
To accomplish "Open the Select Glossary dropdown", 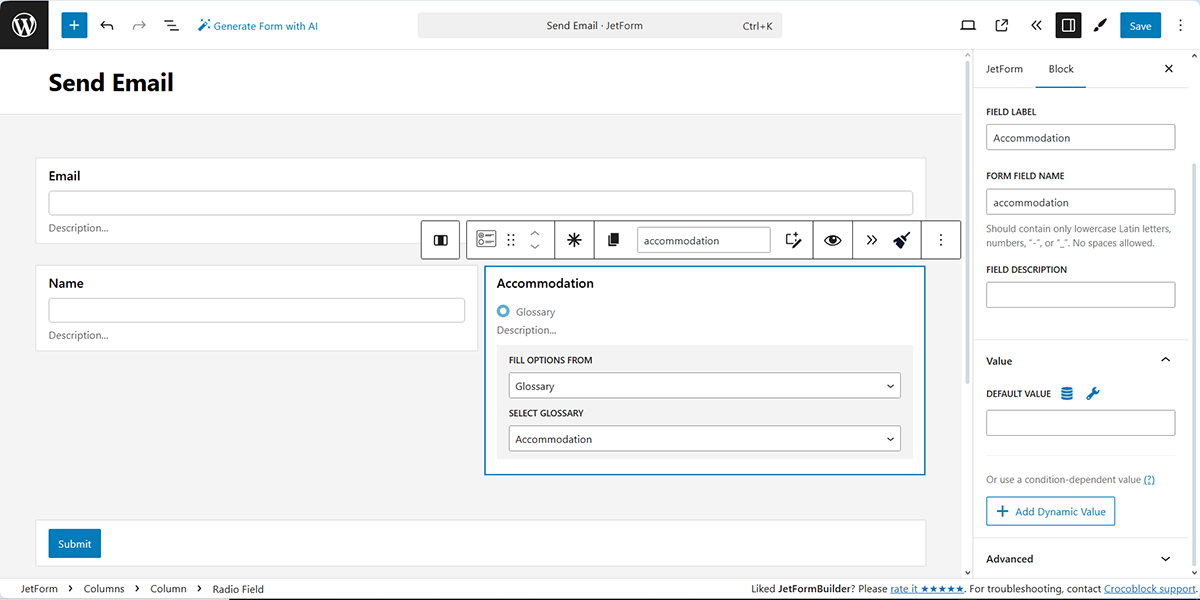I will 705,439.
